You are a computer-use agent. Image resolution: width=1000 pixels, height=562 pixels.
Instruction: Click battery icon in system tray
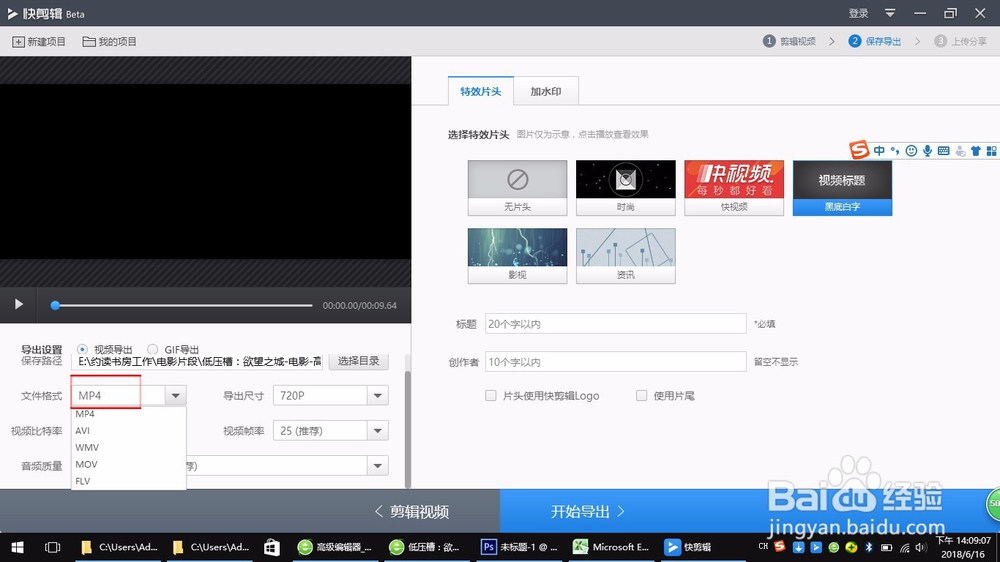(x=886, y=547)
